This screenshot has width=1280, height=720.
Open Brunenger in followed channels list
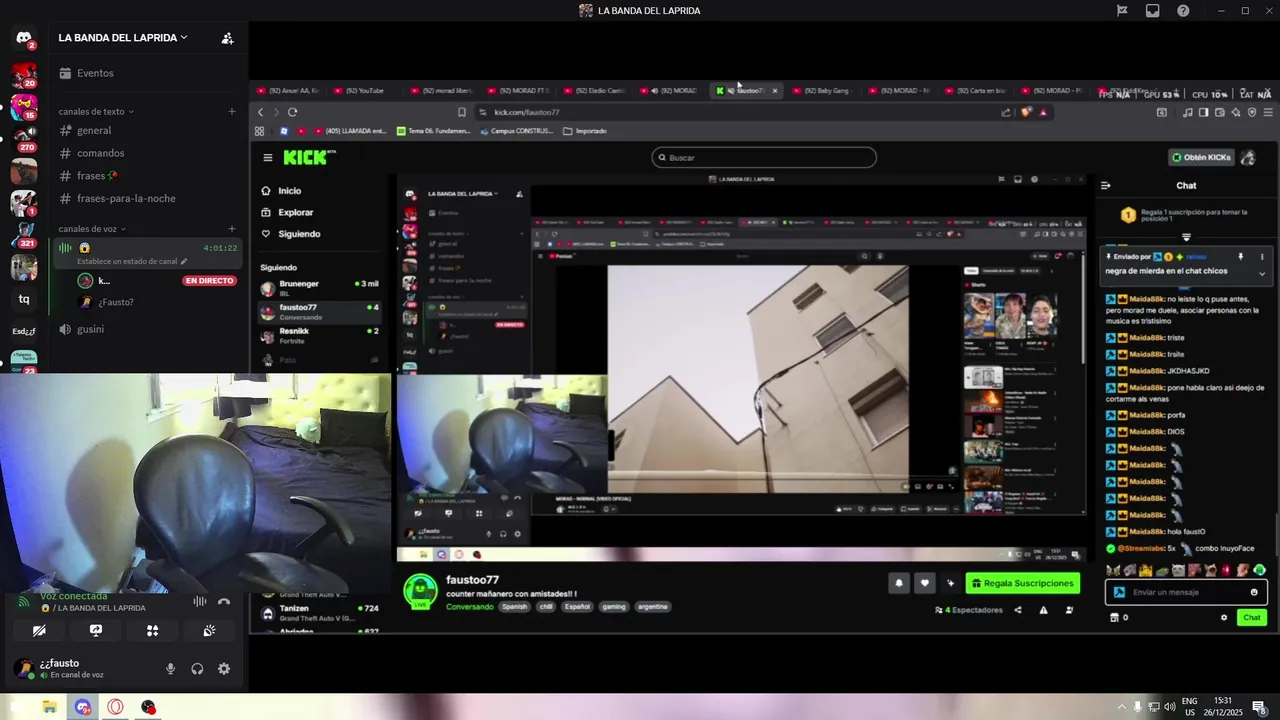point(320,288)
